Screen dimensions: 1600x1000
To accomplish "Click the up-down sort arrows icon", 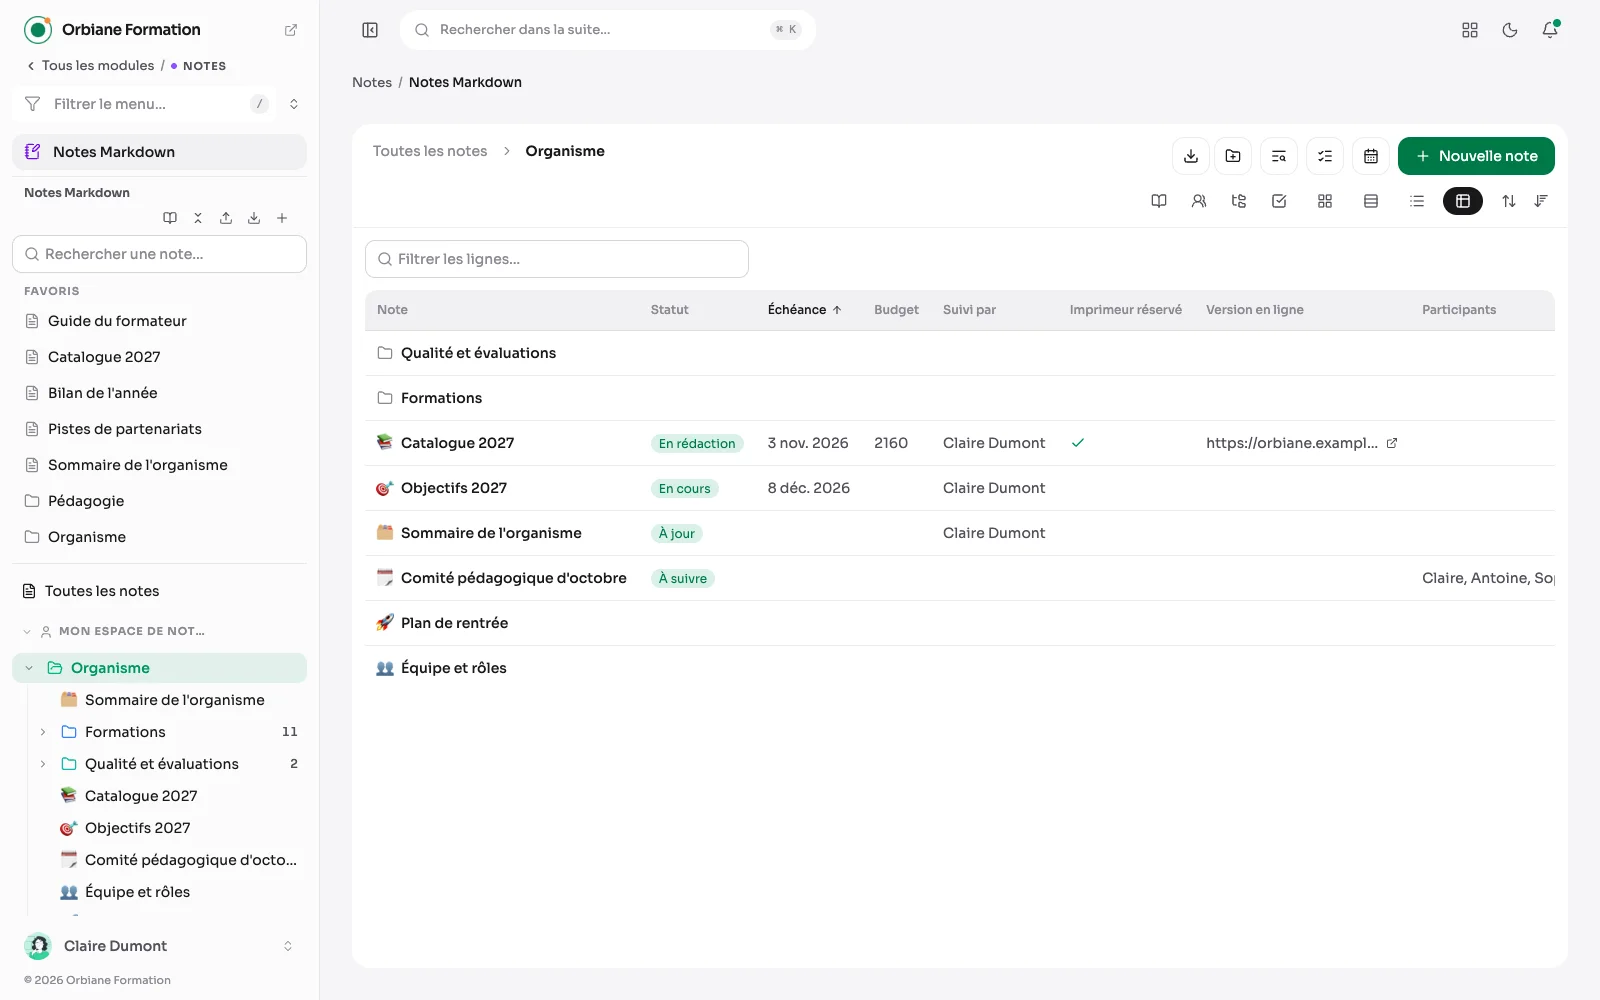I will pos(1508,201).
